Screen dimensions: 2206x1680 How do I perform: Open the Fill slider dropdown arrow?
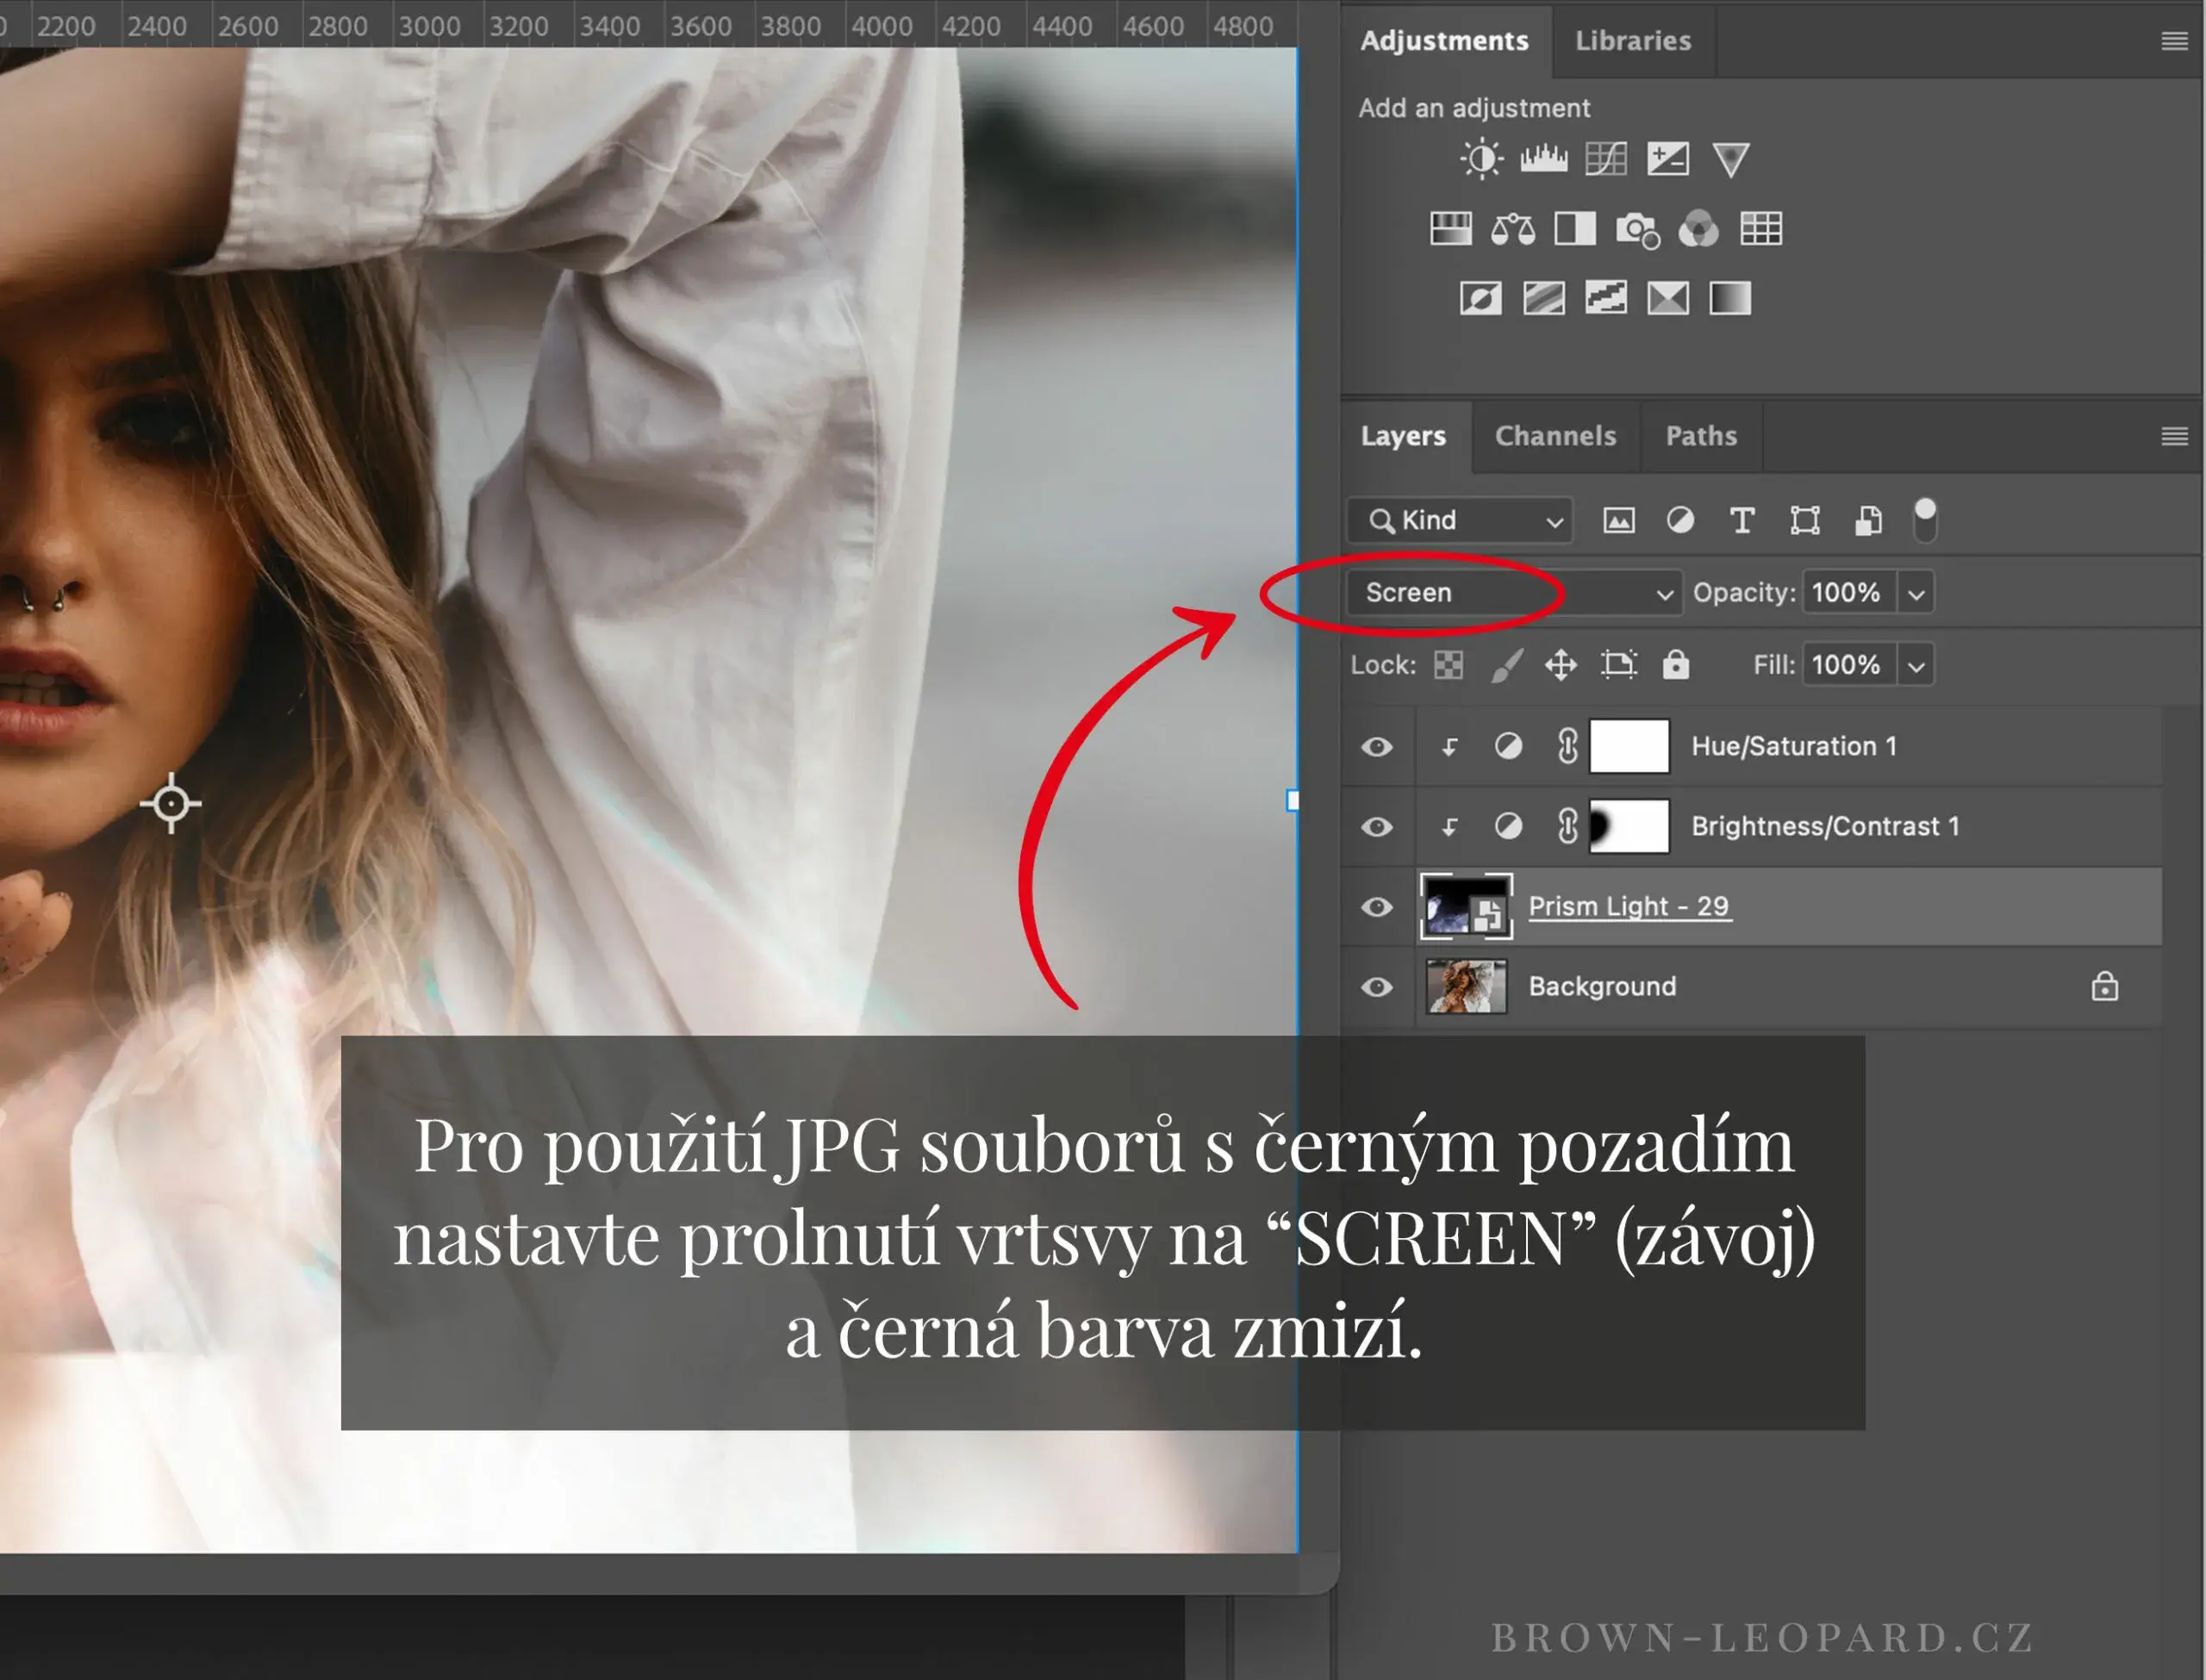1916,665
